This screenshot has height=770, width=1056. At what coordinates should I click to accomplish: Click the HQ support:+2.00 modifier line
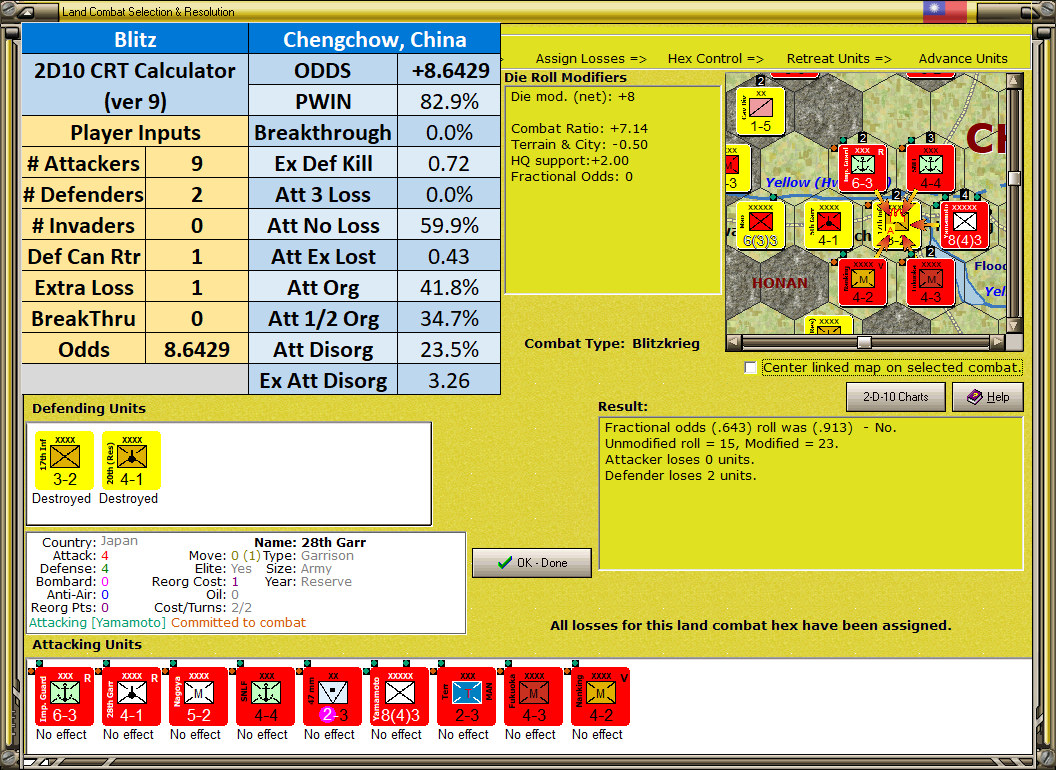coord(570,160)
